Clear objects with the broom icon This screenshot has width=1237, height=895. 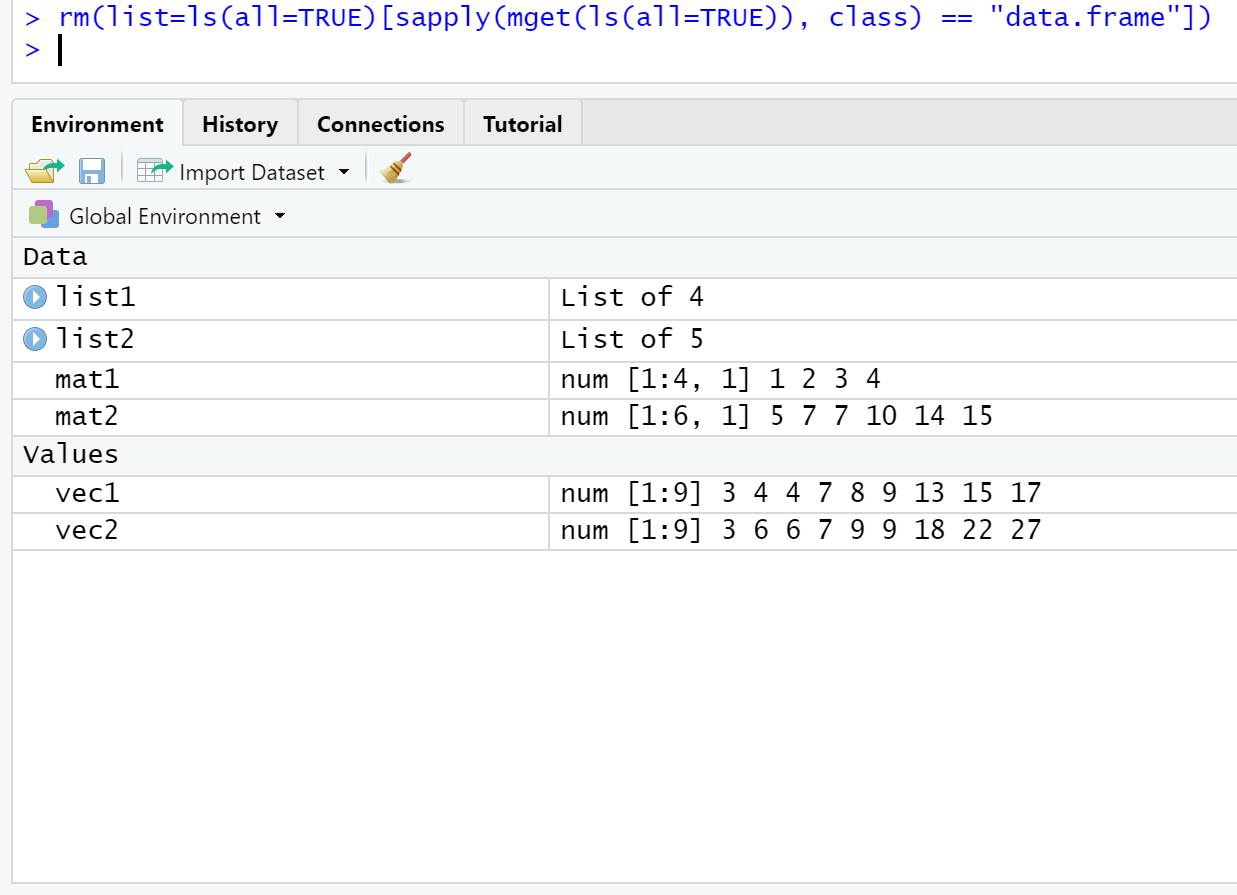(397, 169)
